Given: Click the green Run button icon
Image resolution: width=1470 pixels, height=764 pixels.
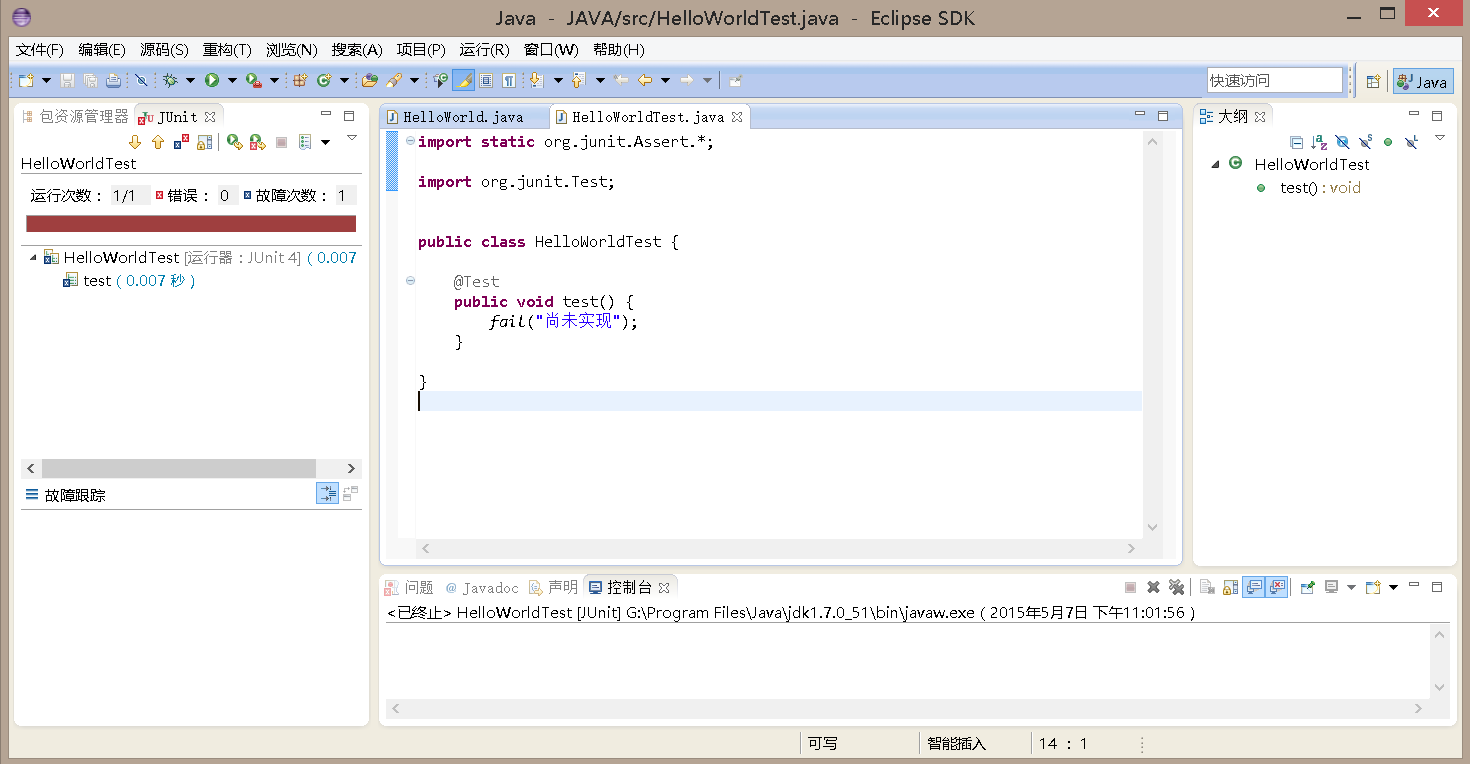Looking at the screenshot, I should point(212,80).
